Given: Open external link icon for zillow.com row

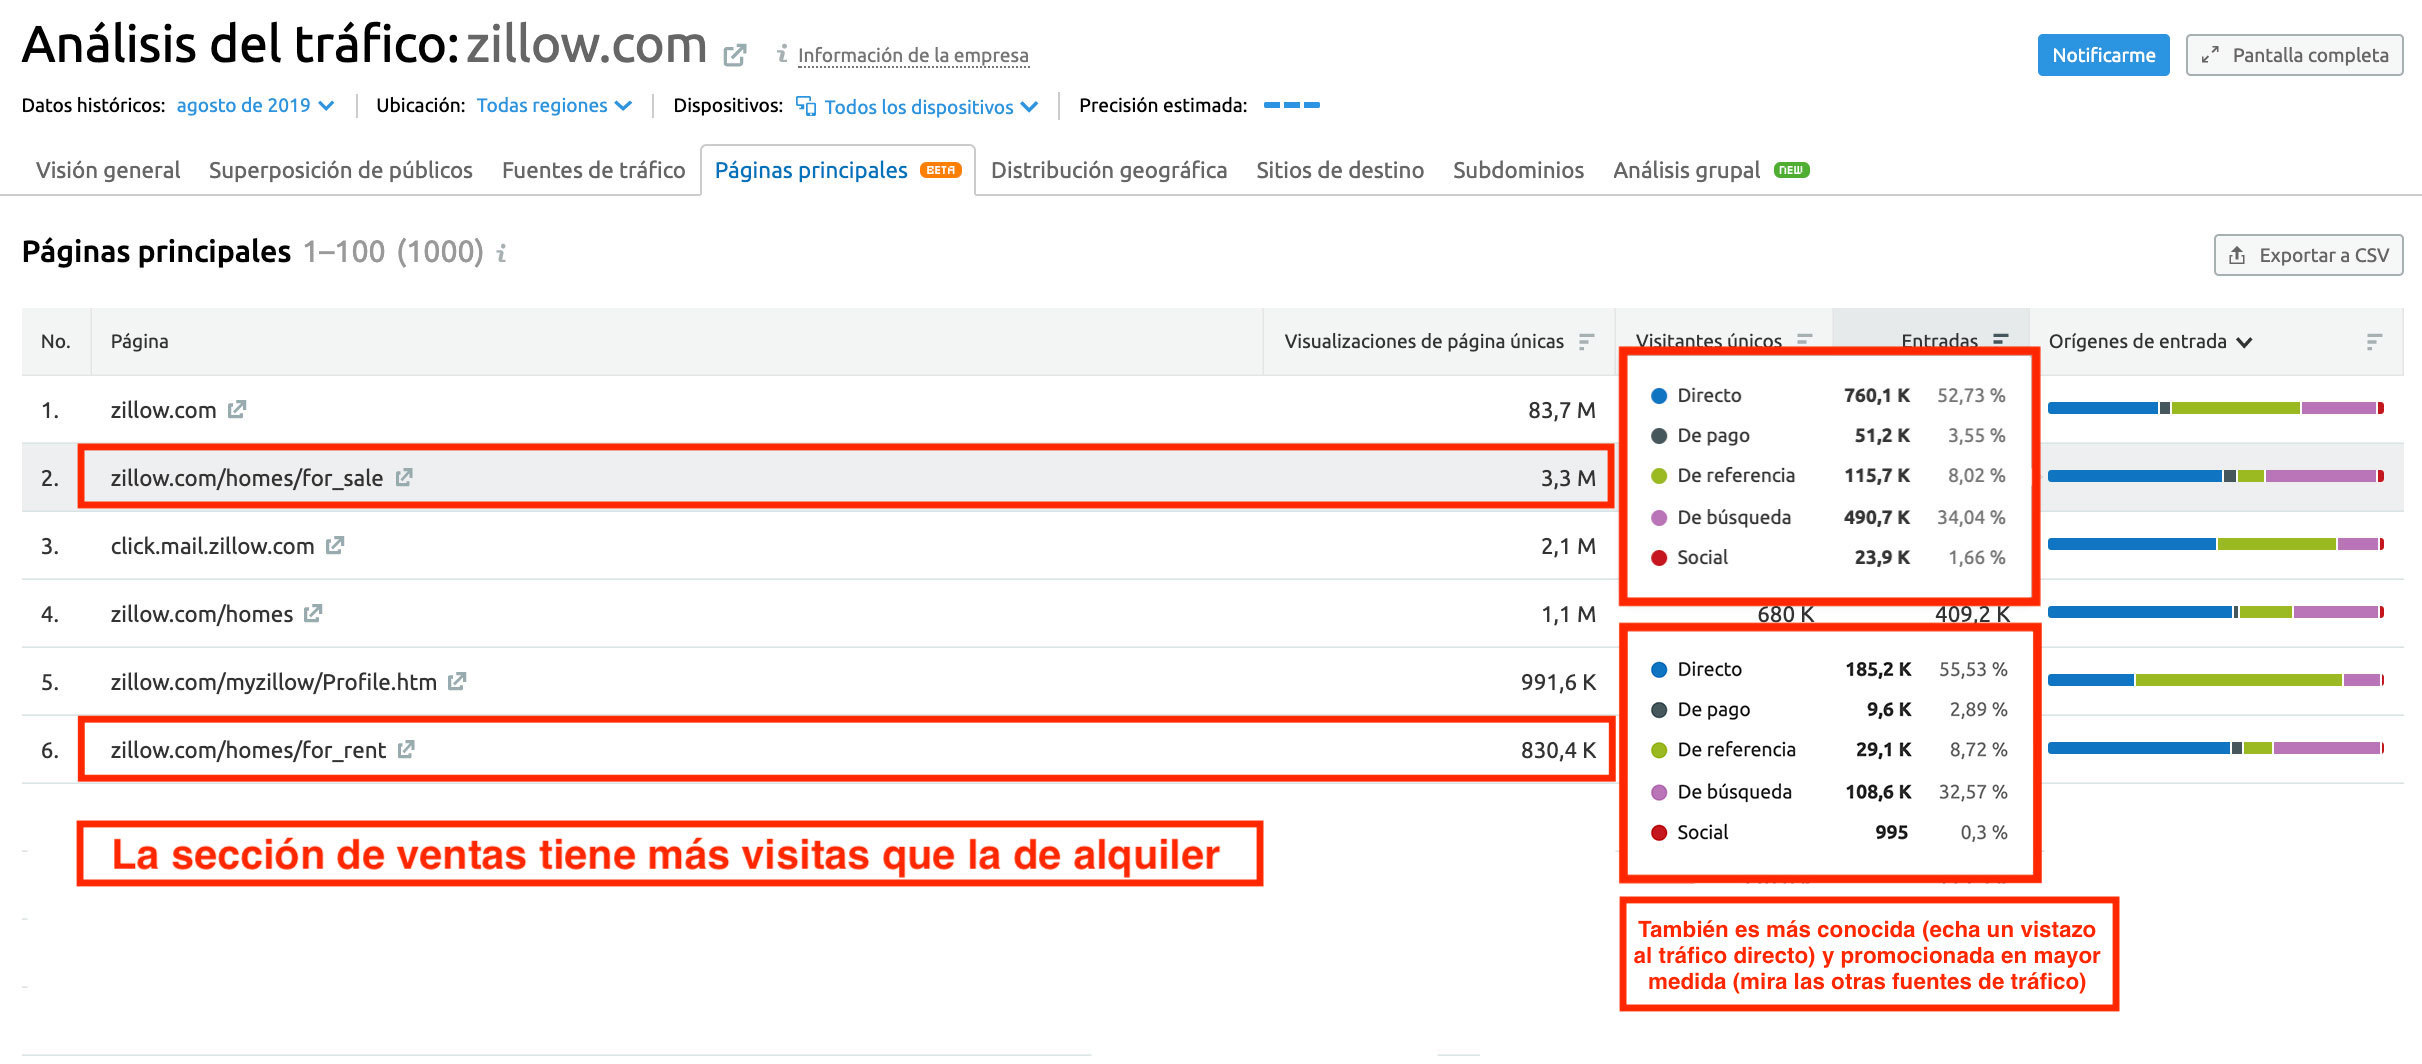Looking at the screenshot, I should [x=237, y=409].
